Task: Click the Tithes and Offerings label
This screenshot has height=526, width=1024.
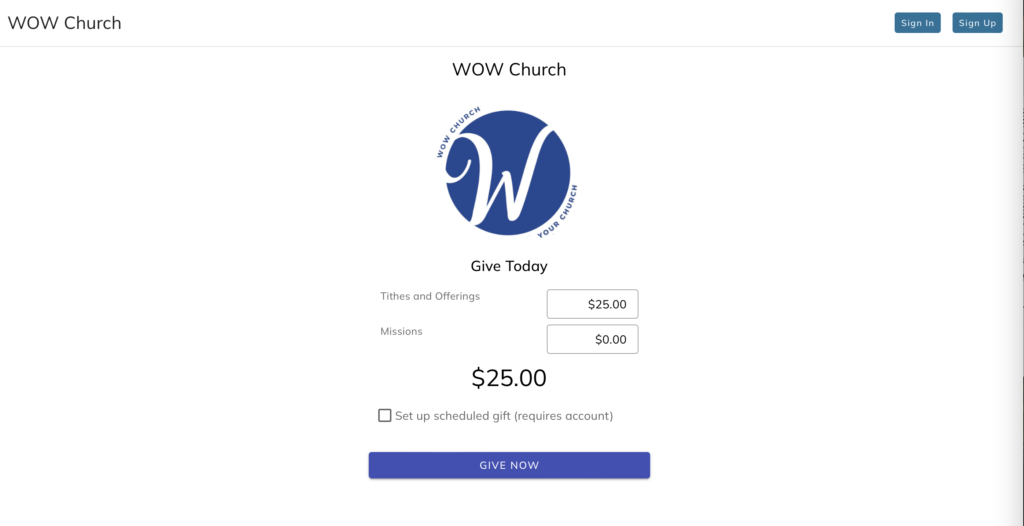Action: coord(430,296)
